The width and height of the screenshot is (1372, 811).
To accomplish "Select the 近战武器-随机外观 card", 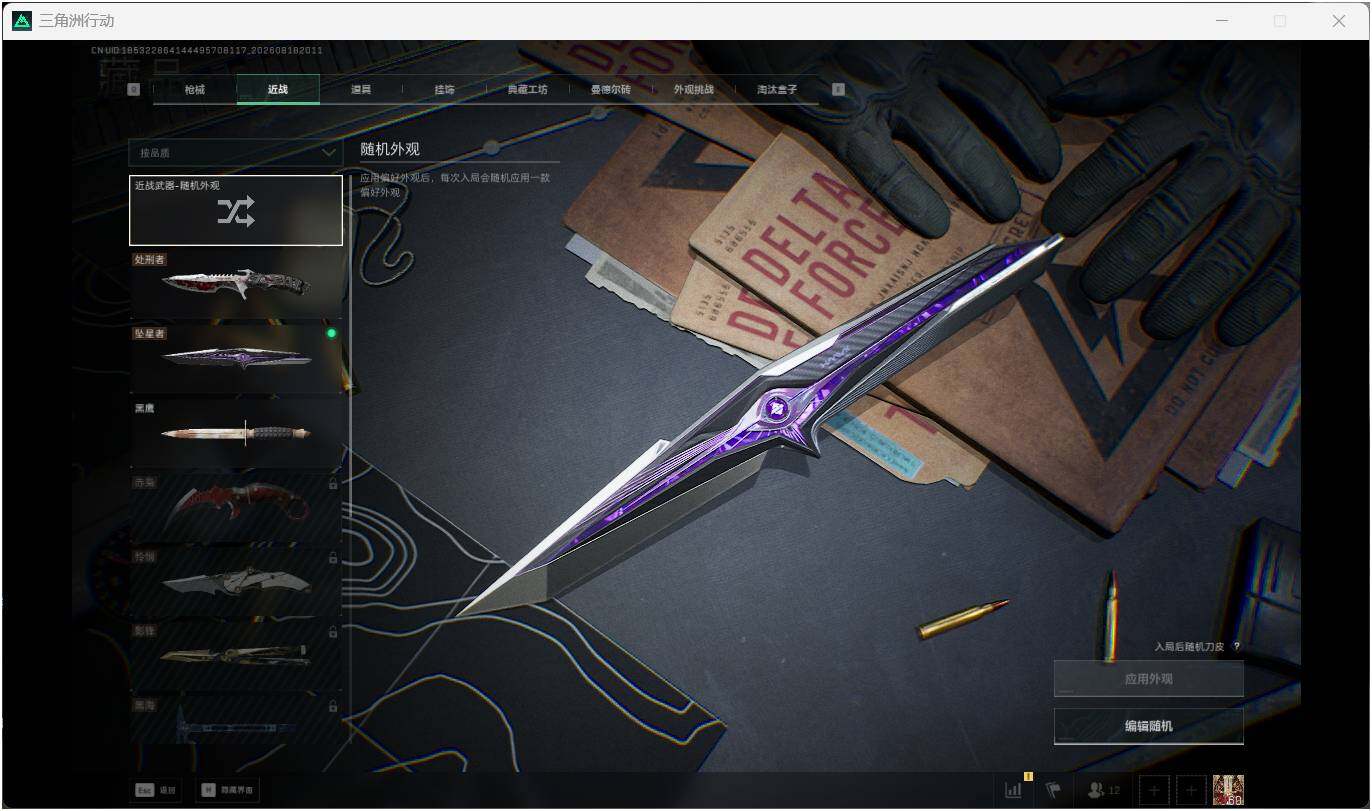I will [x=236, y=210].
